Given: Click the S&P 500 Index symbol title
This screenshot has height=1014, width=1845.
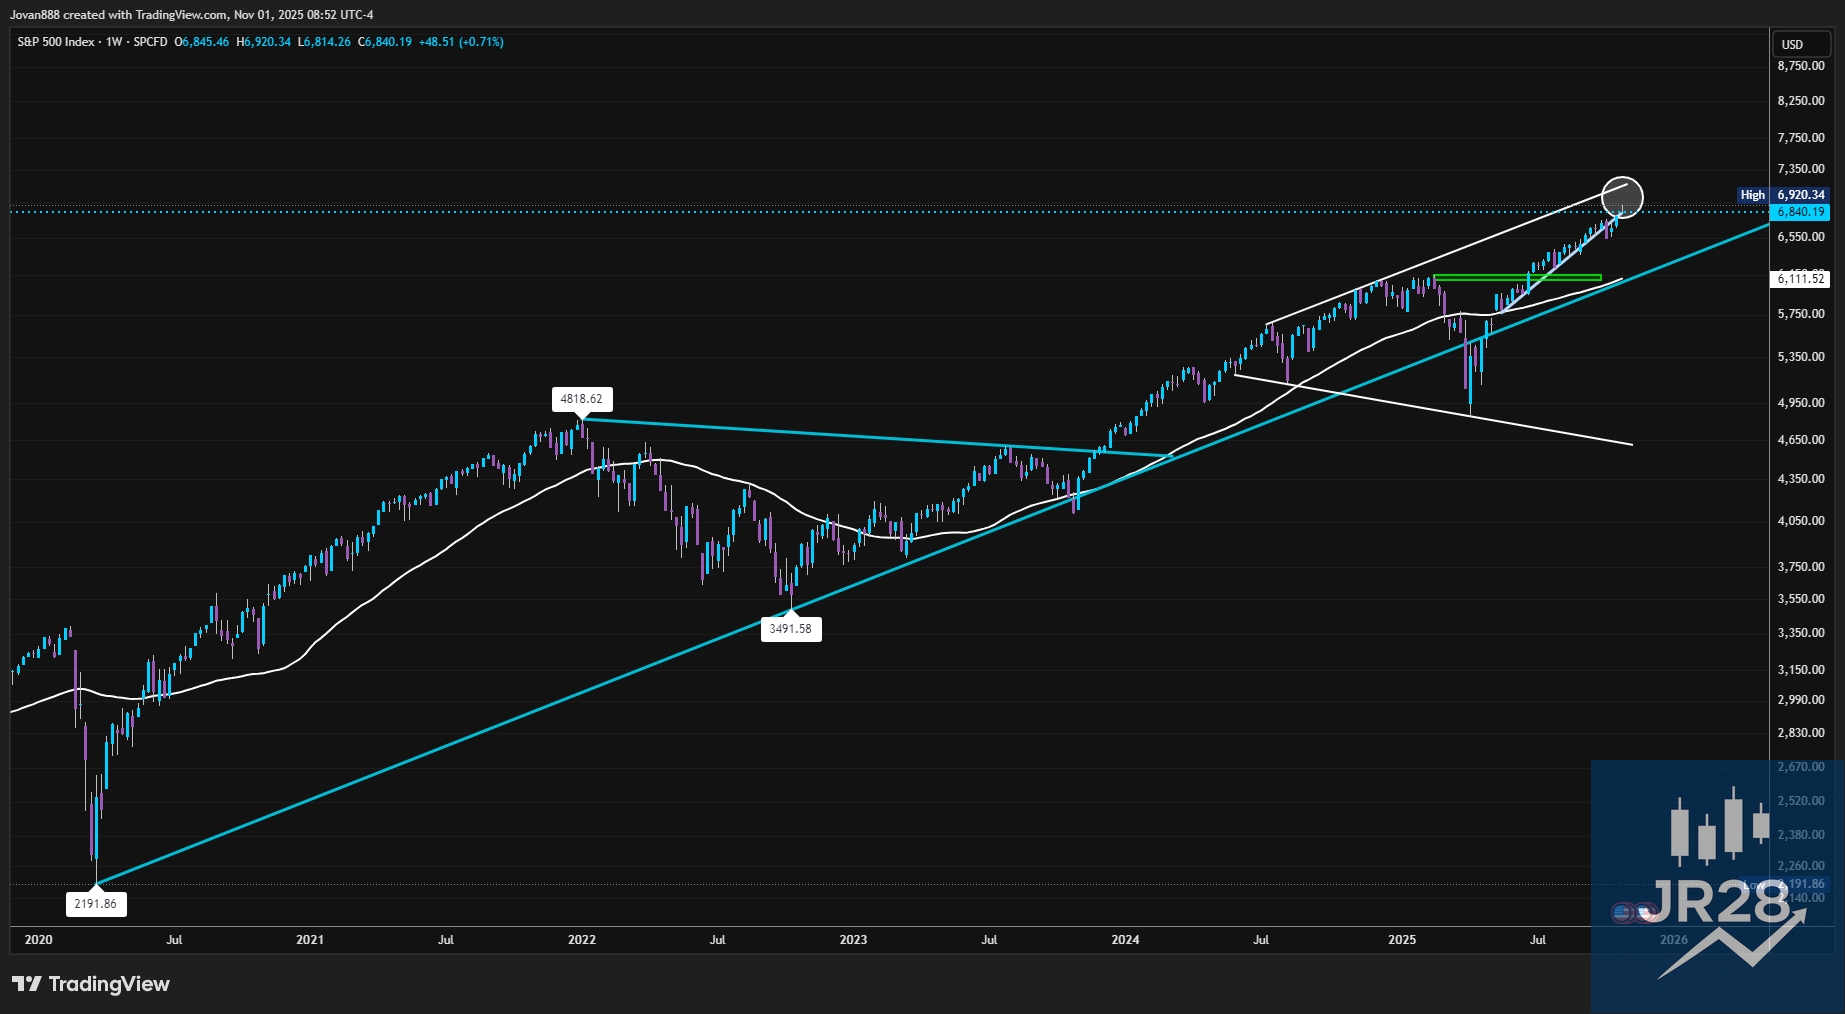Looking at the screenshot, I should pyautogui.click(x=56, y=42).
